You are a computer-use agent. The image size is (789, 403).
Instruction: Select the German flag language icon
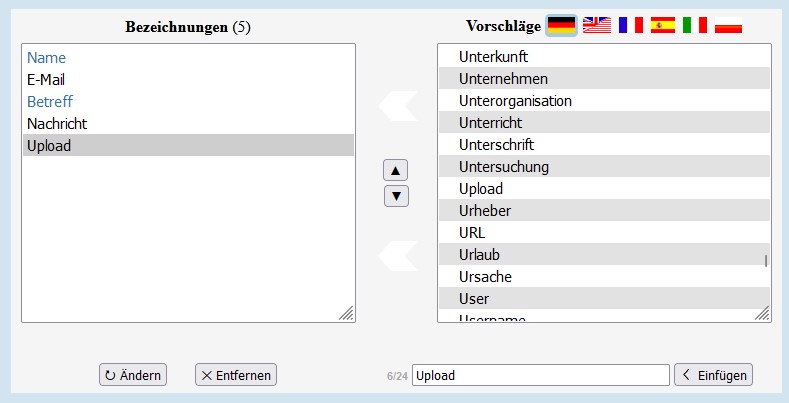tap(561, 26)
